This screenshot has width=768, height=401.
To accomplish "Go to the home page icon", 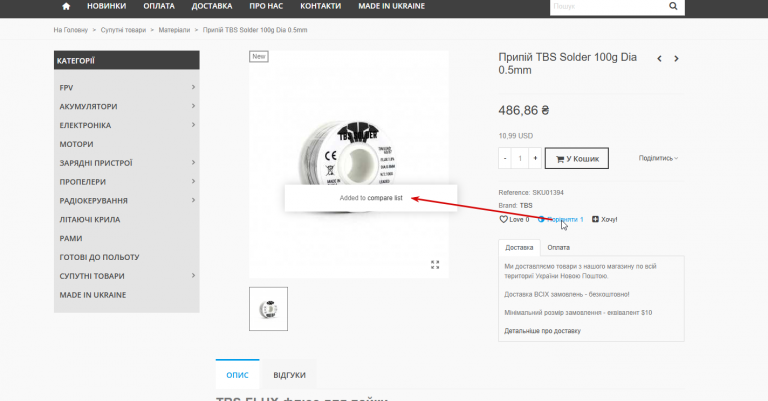I will 66,6.
